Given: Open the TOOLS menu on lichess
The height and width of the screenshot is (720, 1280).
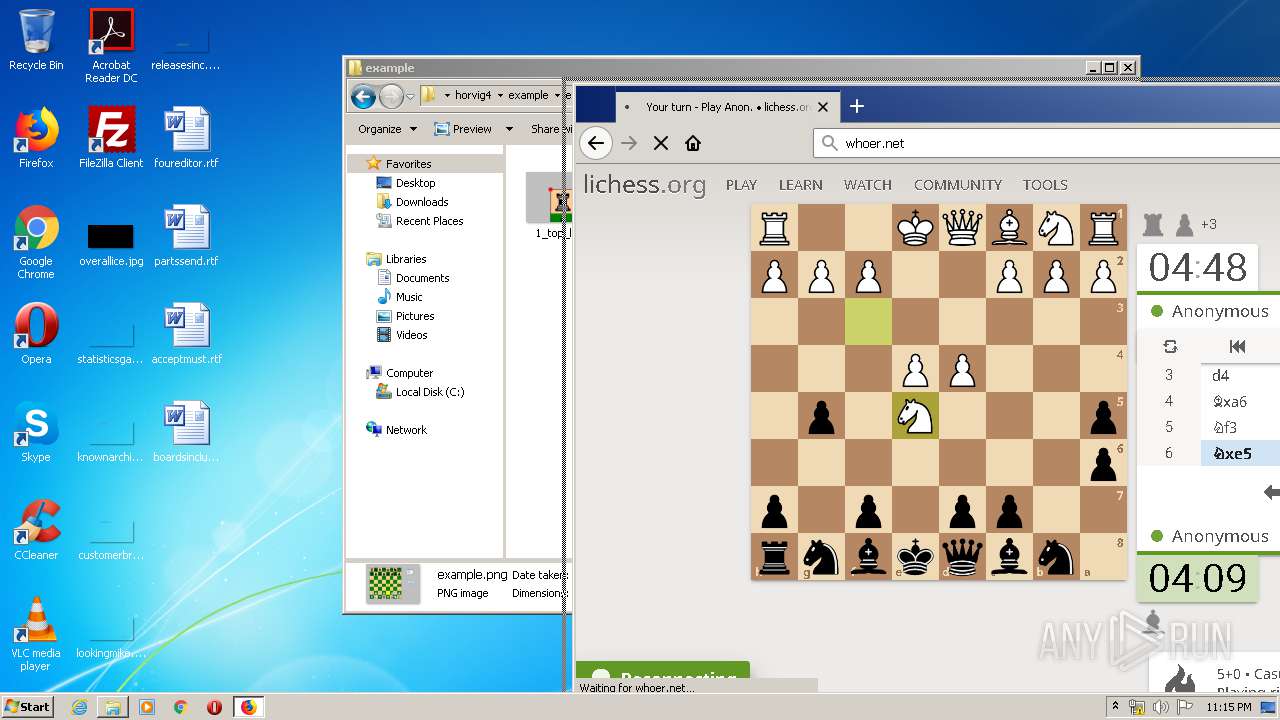Looking at the screenshot, I should [1045, 185].
